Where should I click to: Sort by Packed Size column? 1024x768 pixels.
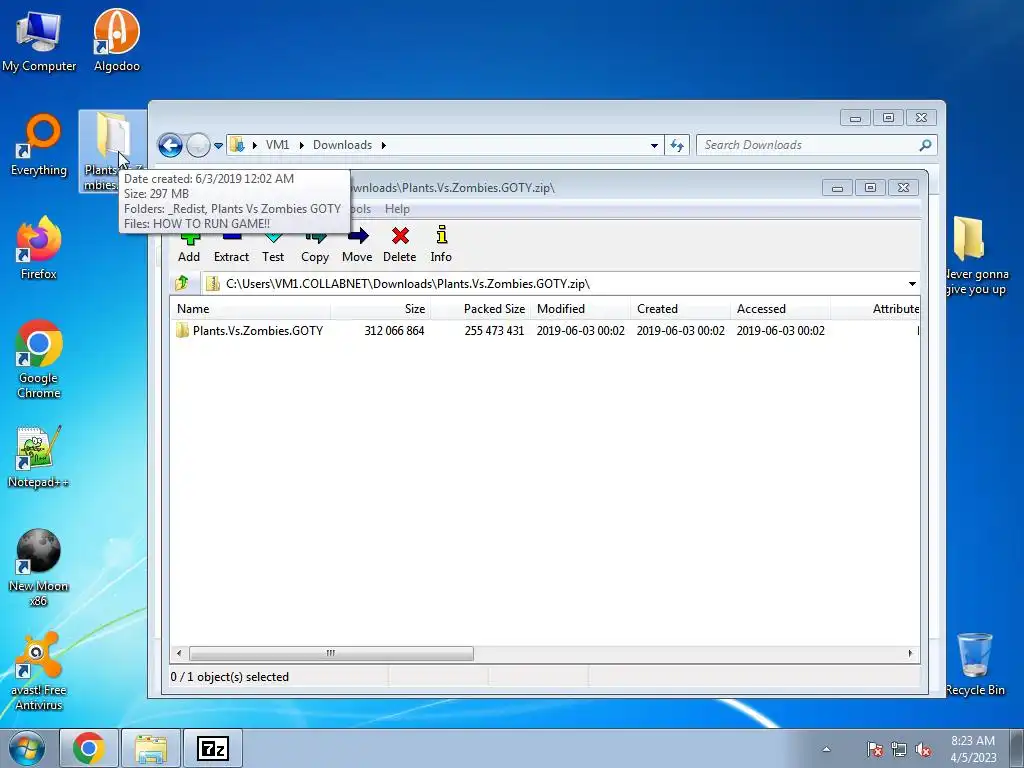coord(481,309)
